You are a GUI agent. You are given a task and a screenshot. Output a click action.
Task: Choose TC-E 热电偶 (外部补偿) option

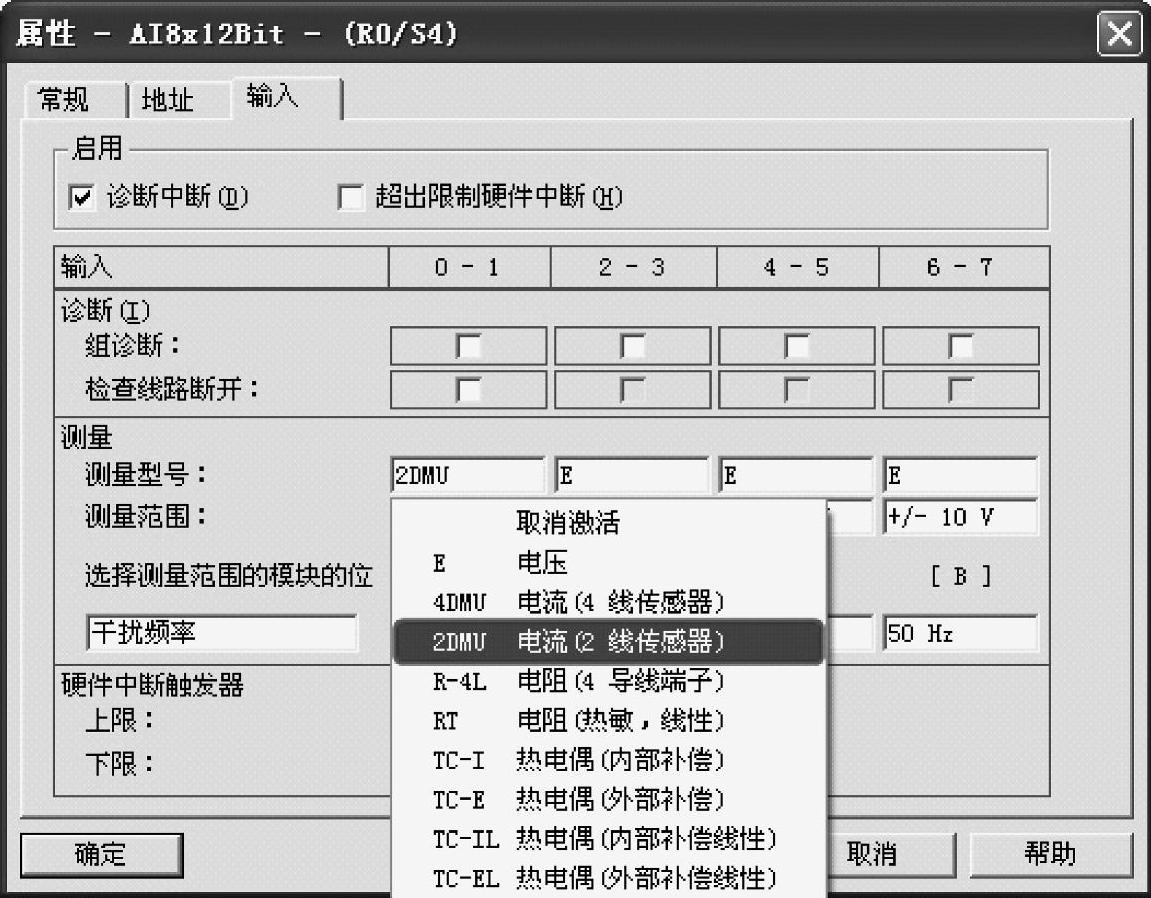pos(609,800)
